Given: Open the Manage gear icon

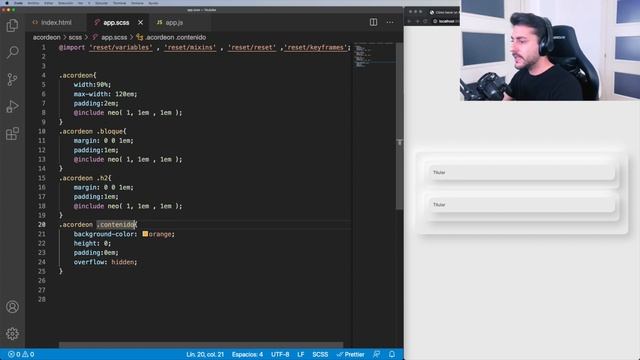Looking at the screenshot, I should [12, 334].
